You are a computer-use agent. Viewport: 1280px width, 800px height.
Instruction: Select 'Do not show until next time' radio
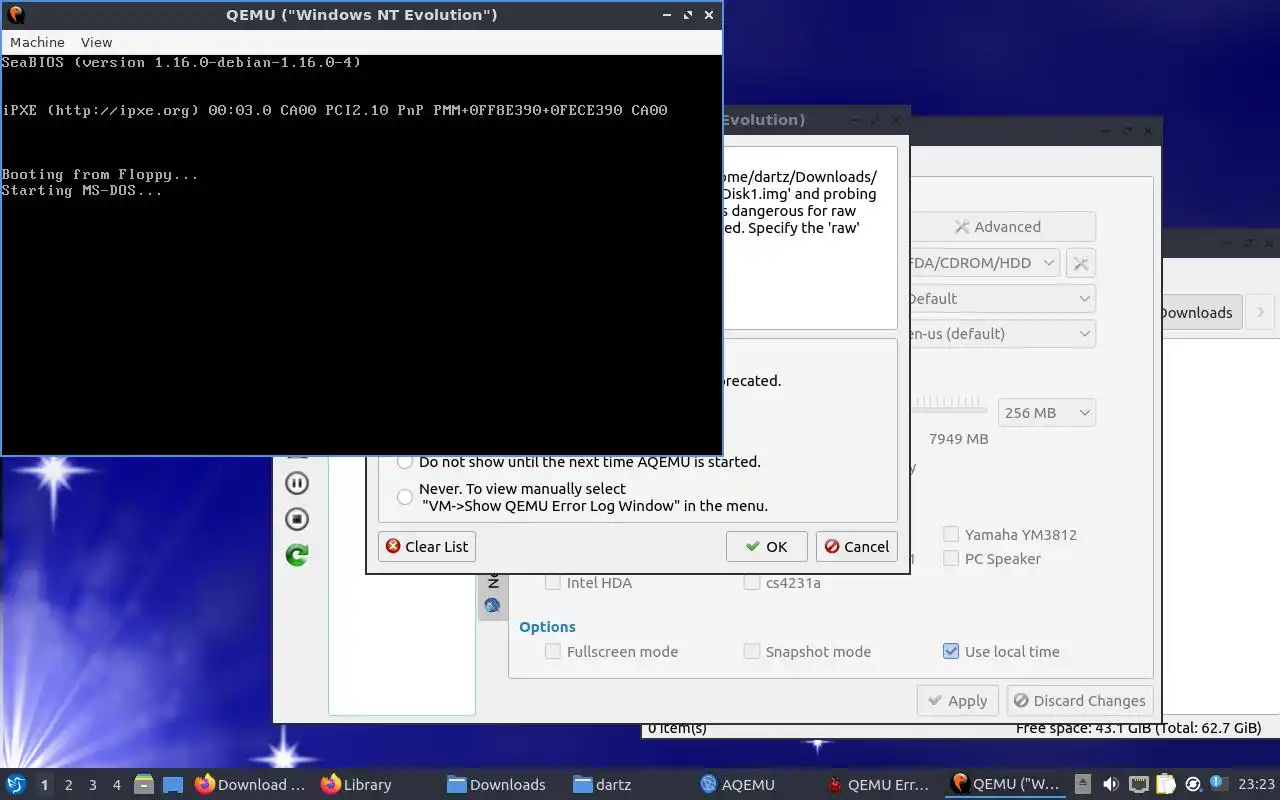(405, 462)
